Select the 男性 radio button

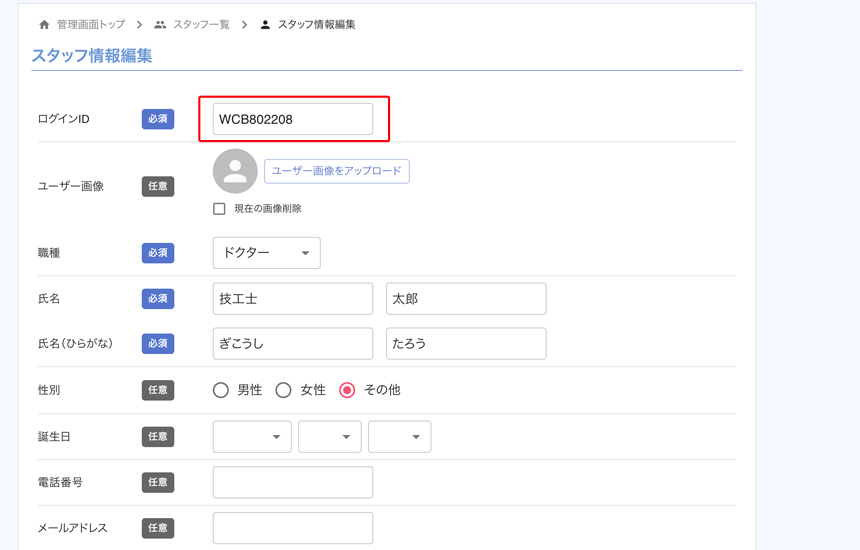point(221,390)
